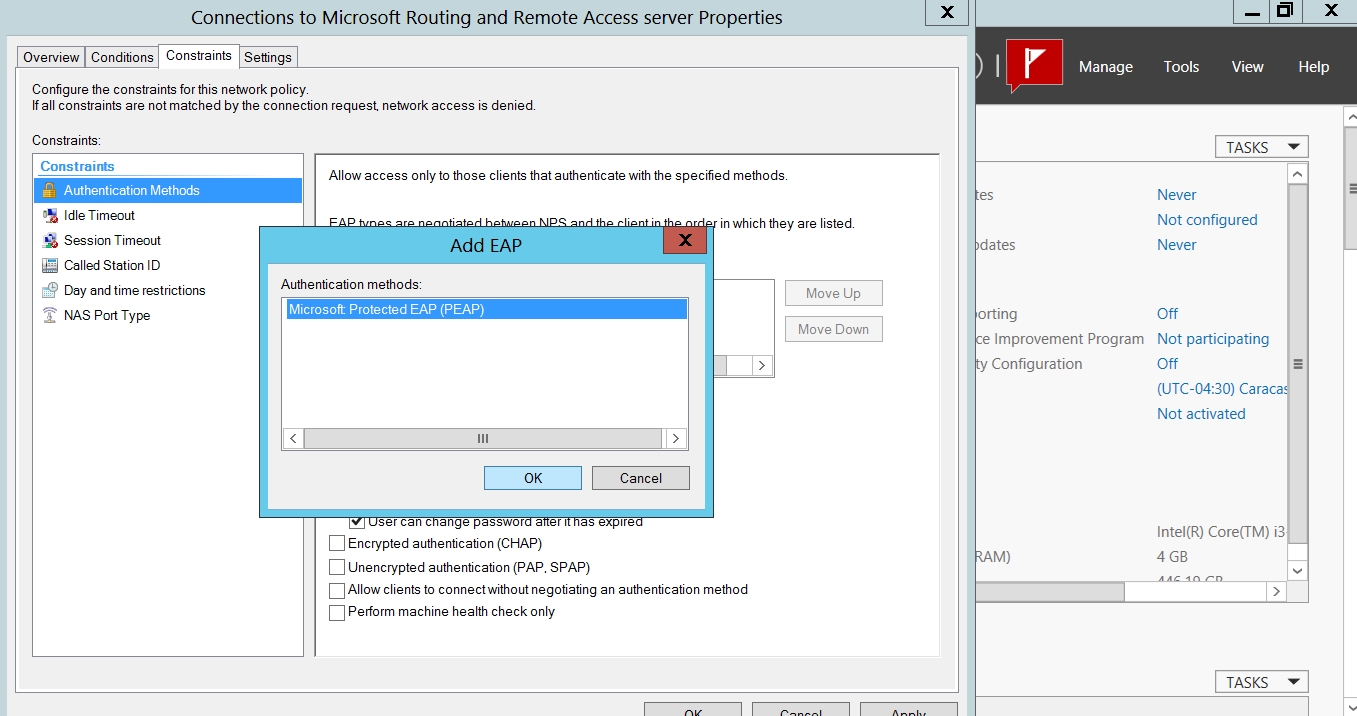Click Cancel in Add EAP dialog

(x=640, y=478)
